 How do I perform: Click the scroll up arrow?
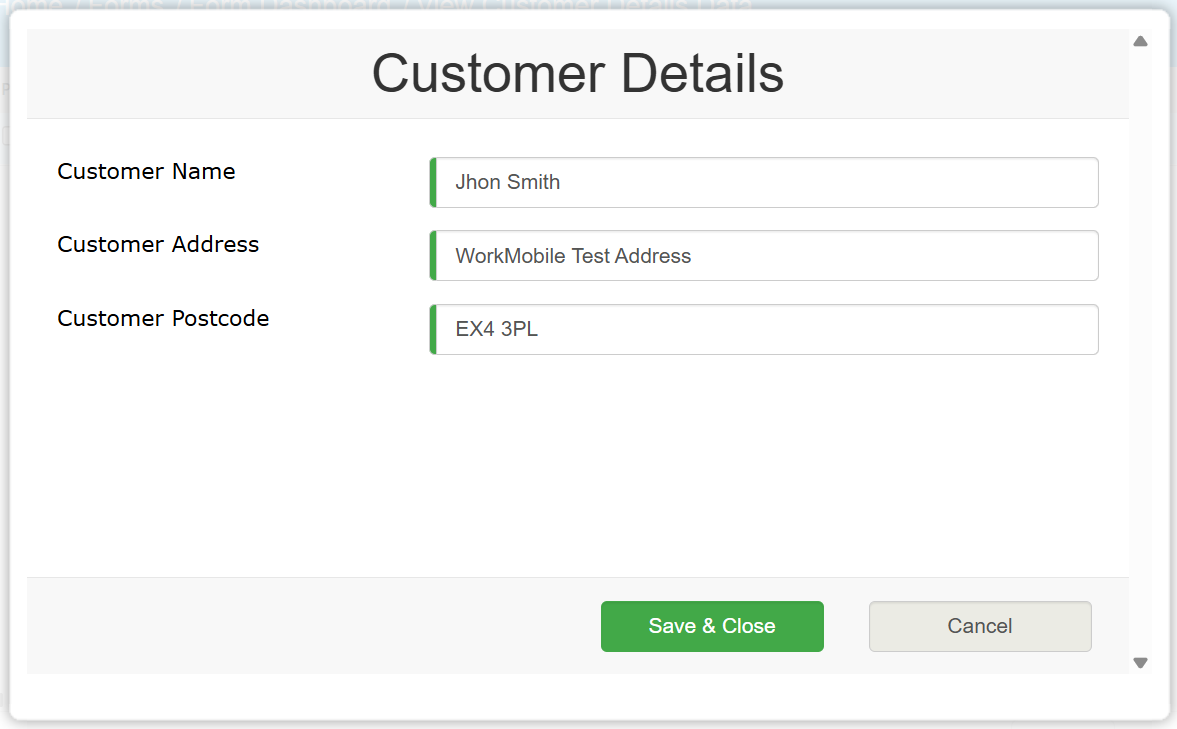(1140, 42)
